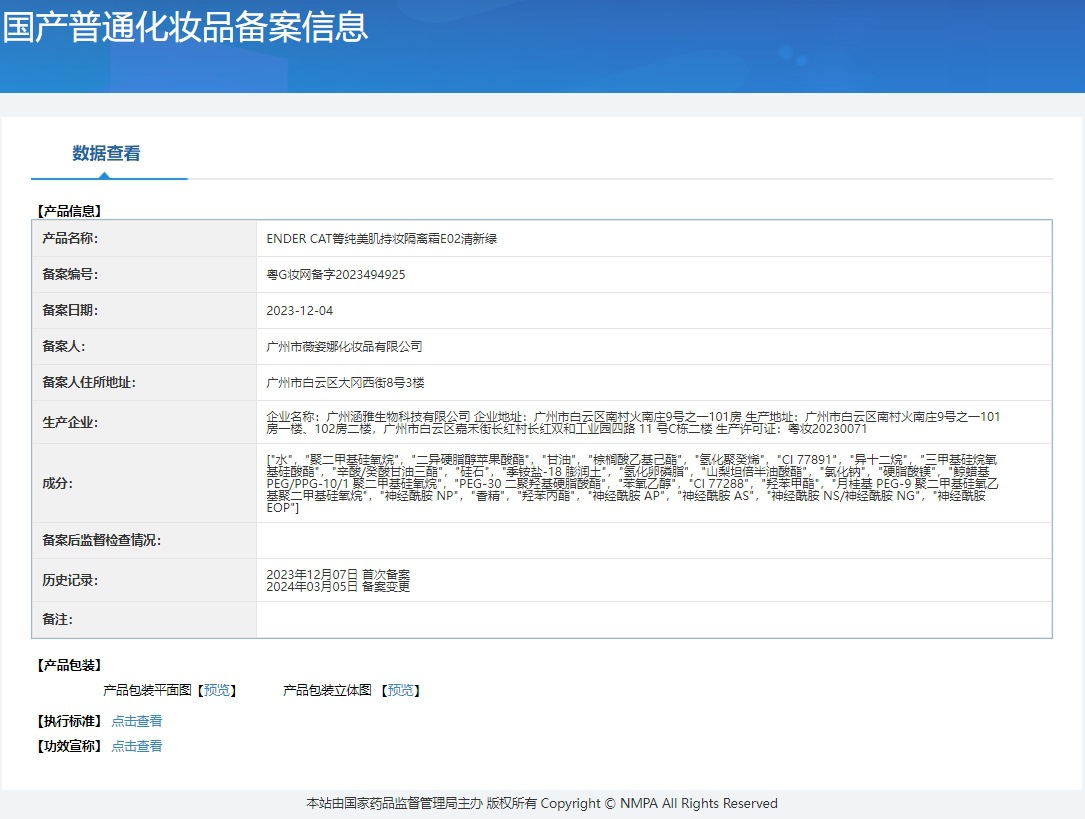Image resolution: width=1085 pixels, height=819 pixels.
Task: Click history entry 2023年12月07日 首次备案
Action: 338,574
